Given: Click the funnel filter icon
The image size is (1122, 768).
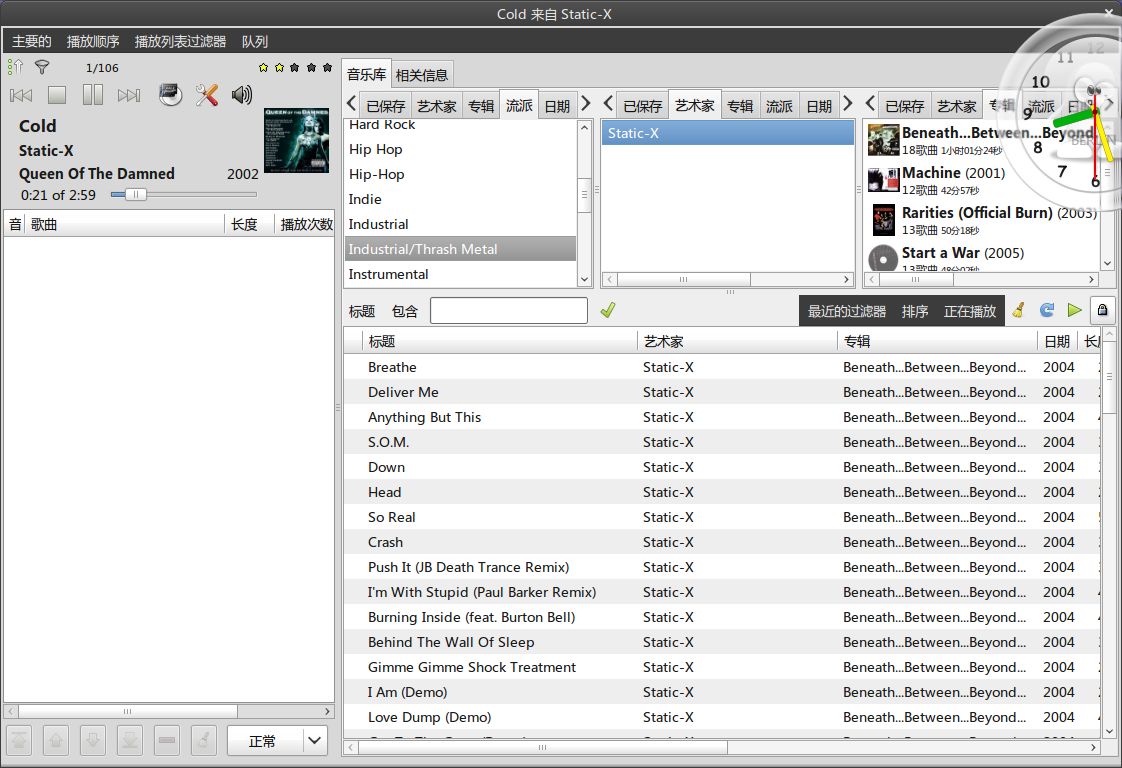Looking at the screenshot, I should (42, 67).
